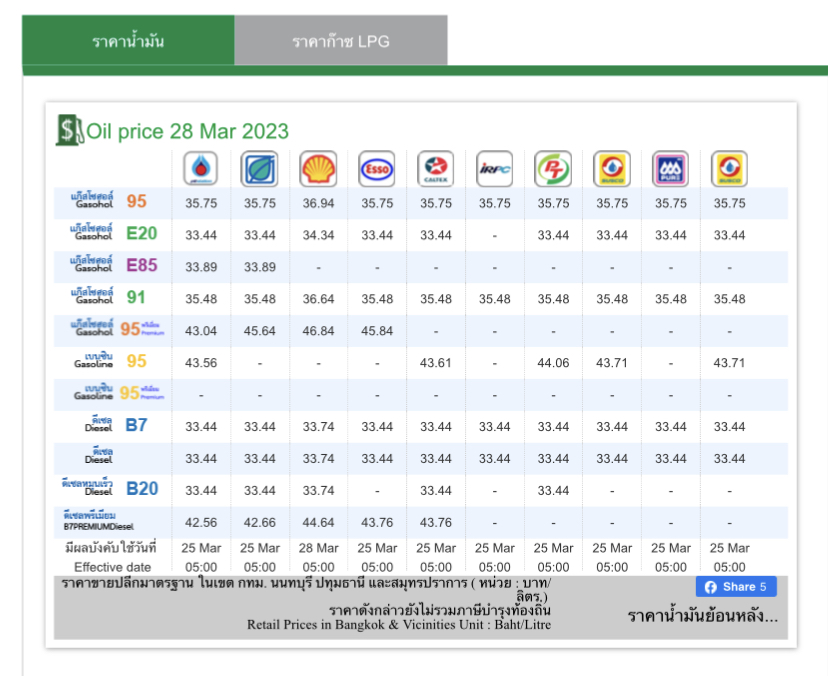Select the Pure brand logo
Image resolution: width=828 pixels, height=676 pixels.
(671, 168)
